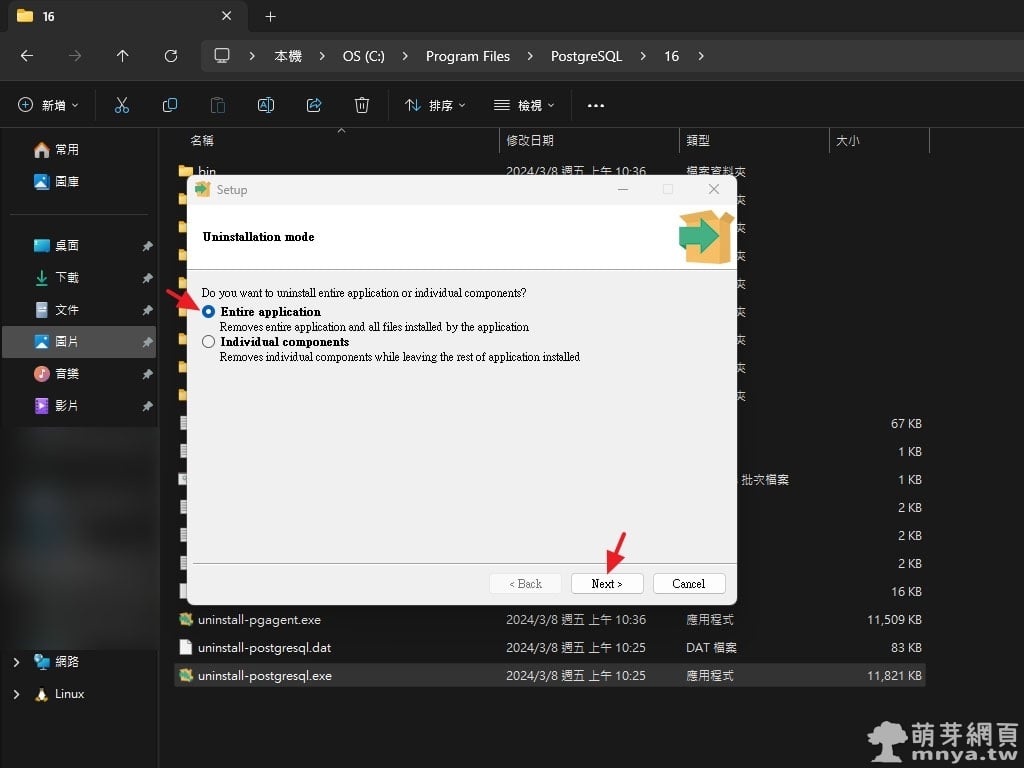The image size is (1024, 768).
Task: Click the Next button in Setup
Action: coord(607,584)
